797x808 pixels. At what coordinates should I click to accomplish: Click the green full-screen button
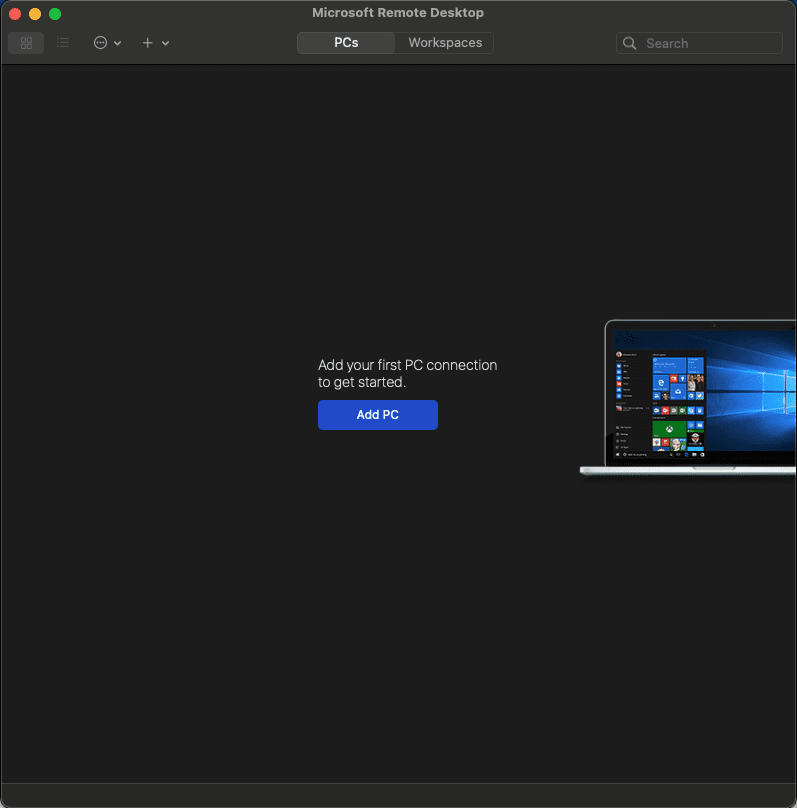coord(55,14)
